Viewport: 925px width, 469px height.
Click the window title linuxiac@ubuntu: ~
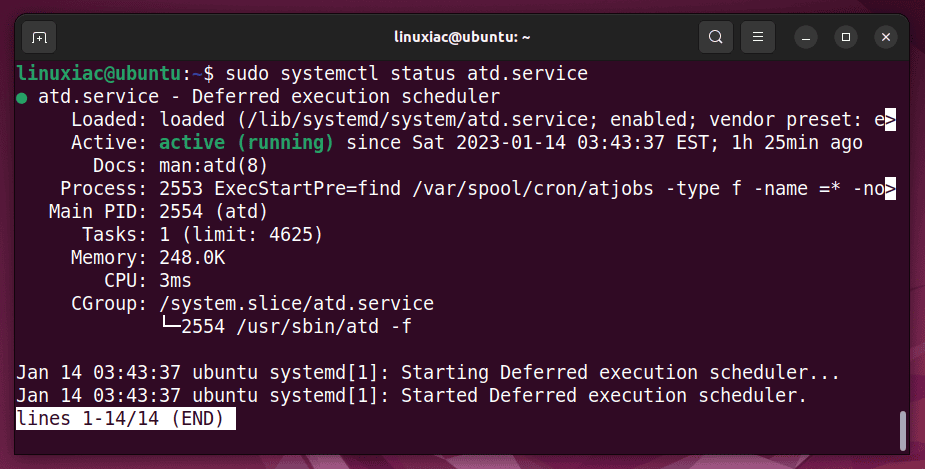point(462,37)
